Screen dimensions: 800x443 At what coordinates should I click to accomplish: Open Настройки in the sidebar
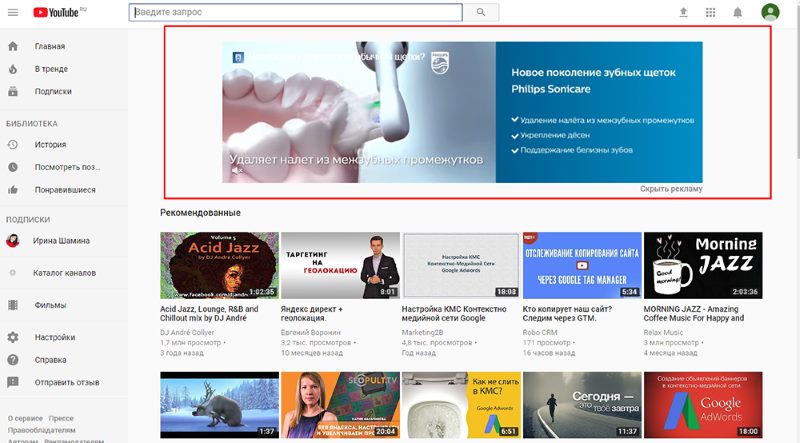pyautogui.click(x=55, y=337)
